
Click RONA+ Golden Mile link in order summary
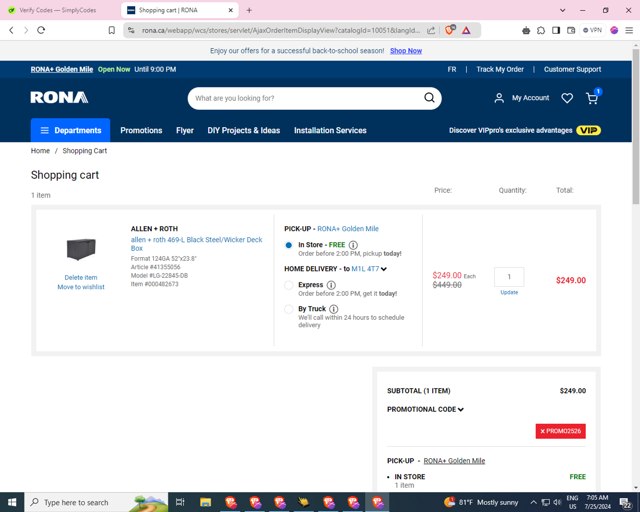(454, 461)
